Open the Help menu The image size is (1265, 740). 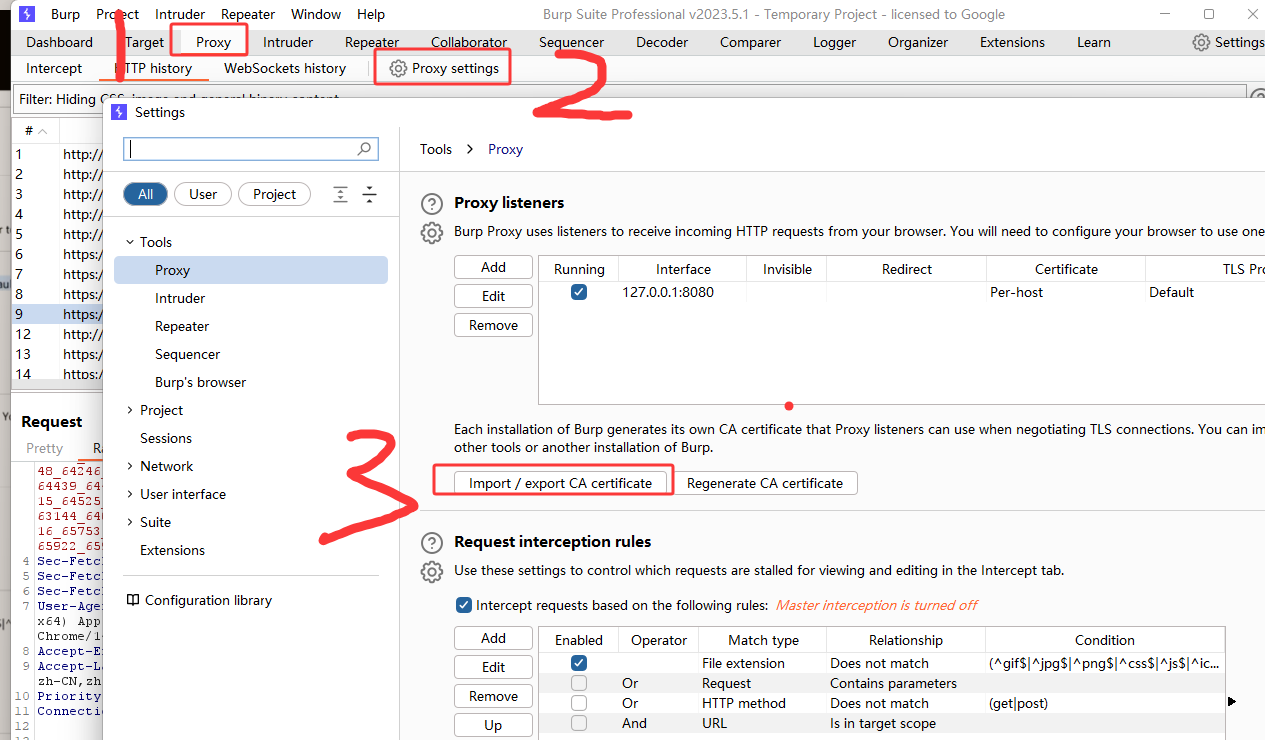point(371,14)
